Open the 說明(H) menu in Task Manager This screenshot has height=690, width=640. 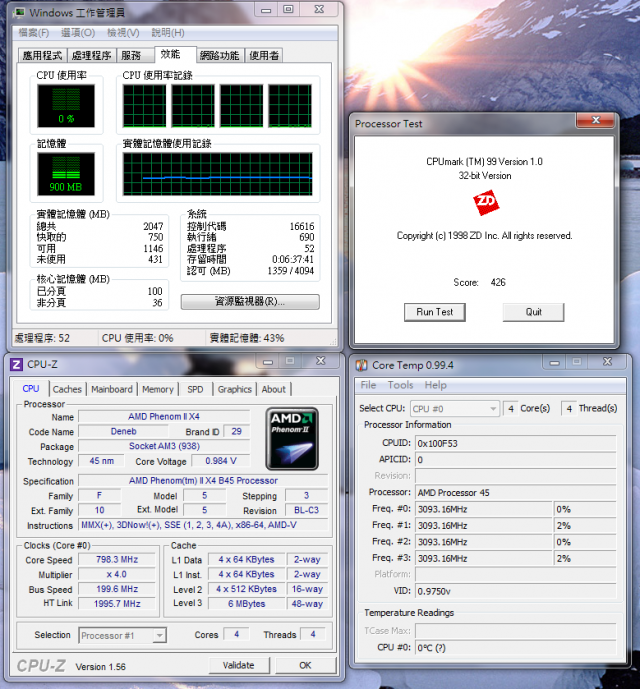[168, 33]
